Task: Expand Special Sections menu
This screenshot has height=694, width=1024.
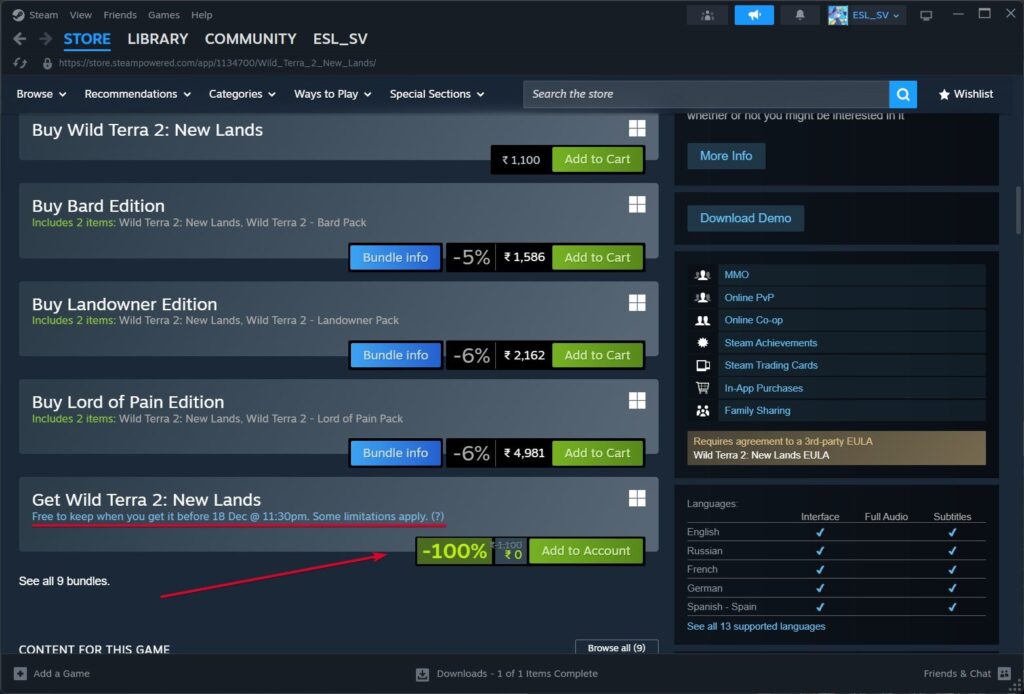Action: coord(437,94)
